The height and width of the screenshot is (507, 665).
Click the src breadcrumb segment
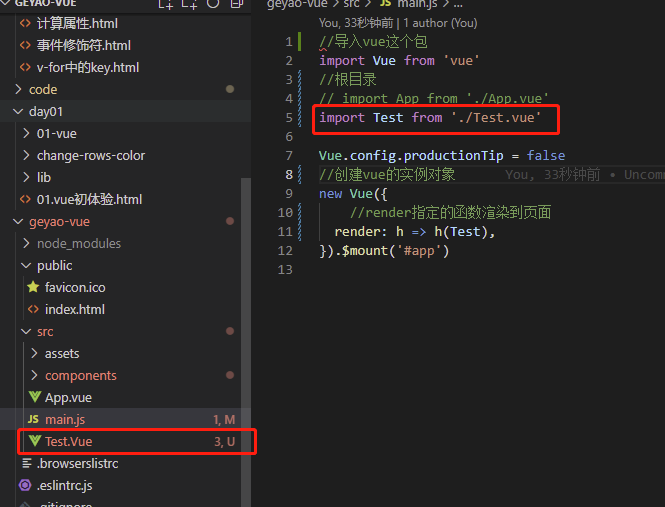[352, 3]
